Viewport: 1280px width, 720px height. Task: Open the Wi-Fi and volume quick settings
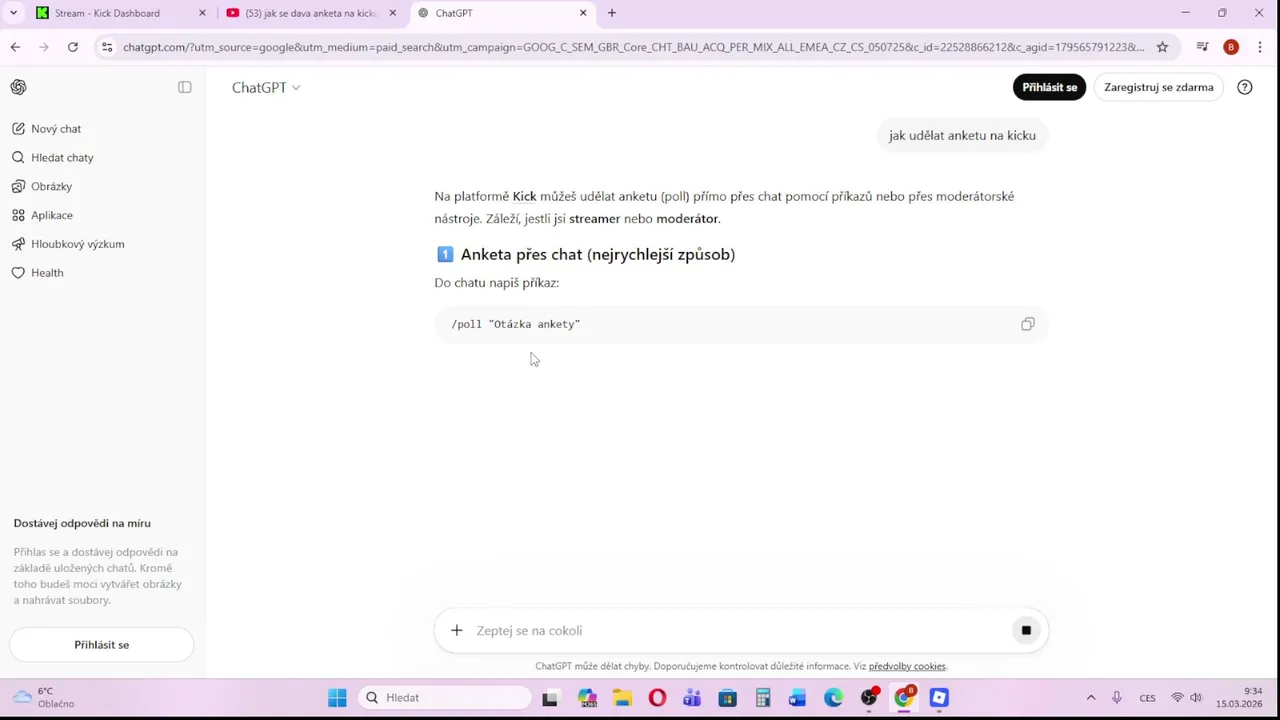click(x=1187, y=698)
